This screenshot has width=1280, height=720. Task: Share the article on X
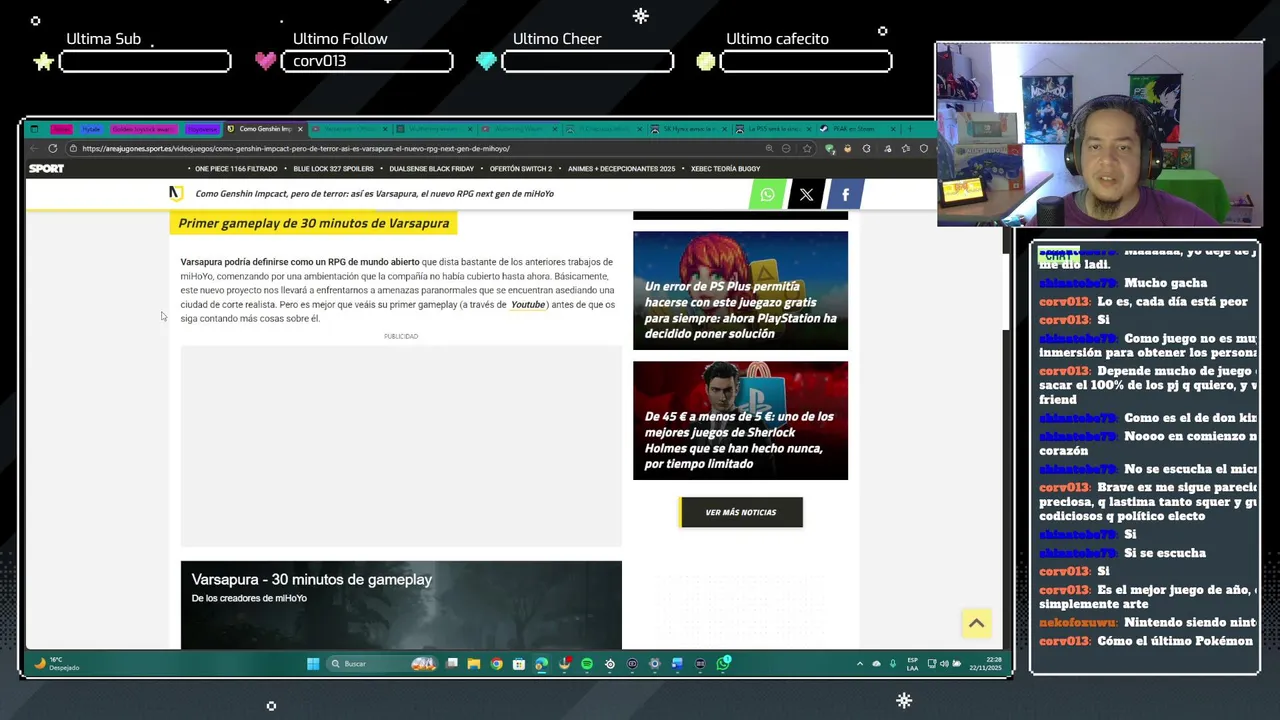tap(806, 194)
